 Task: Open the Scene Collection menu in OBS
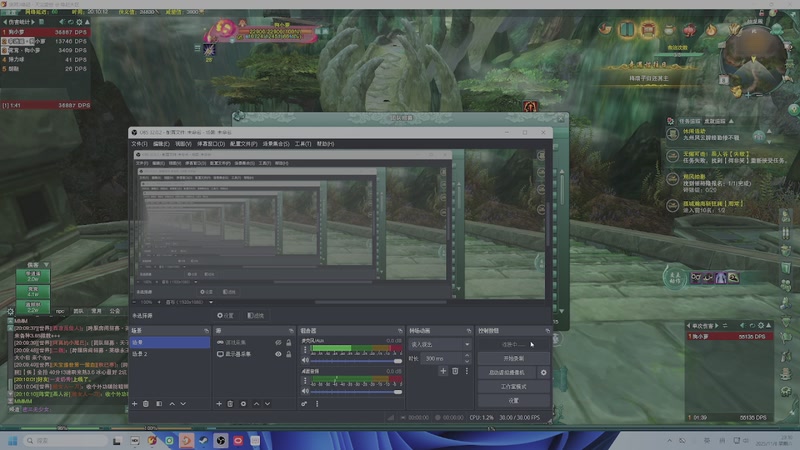pos(276,144)
